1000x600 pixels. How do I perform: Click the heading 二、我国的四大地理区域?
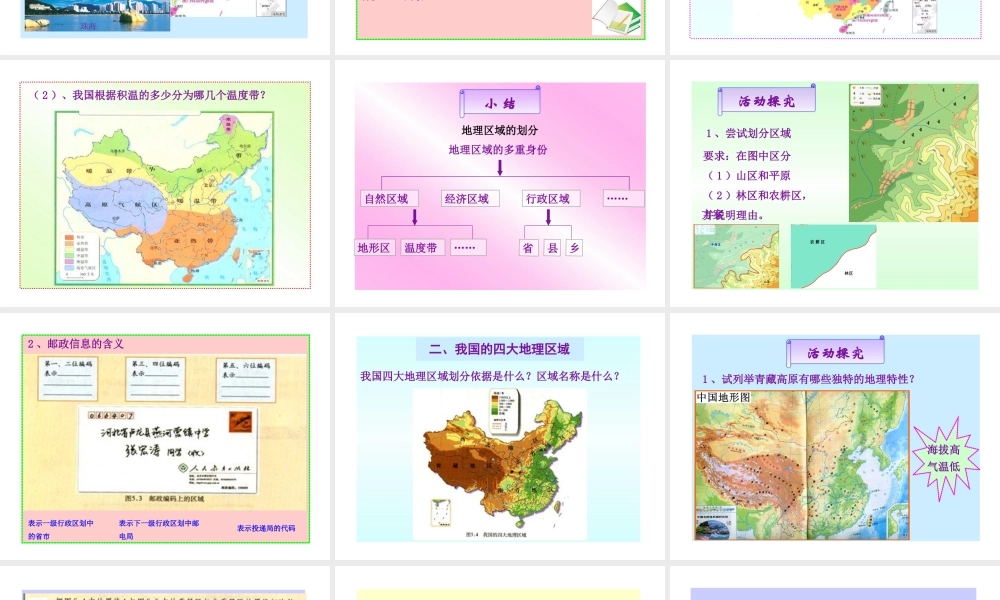(499, 349)
